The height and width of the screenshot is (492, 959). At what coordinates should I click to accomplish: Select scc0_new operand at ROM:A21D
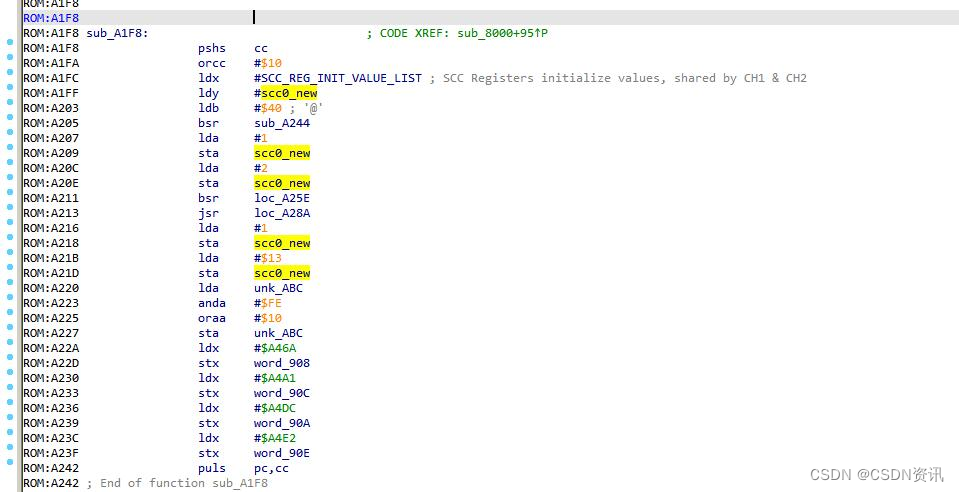pyautogui.click(x=282, y=273)
